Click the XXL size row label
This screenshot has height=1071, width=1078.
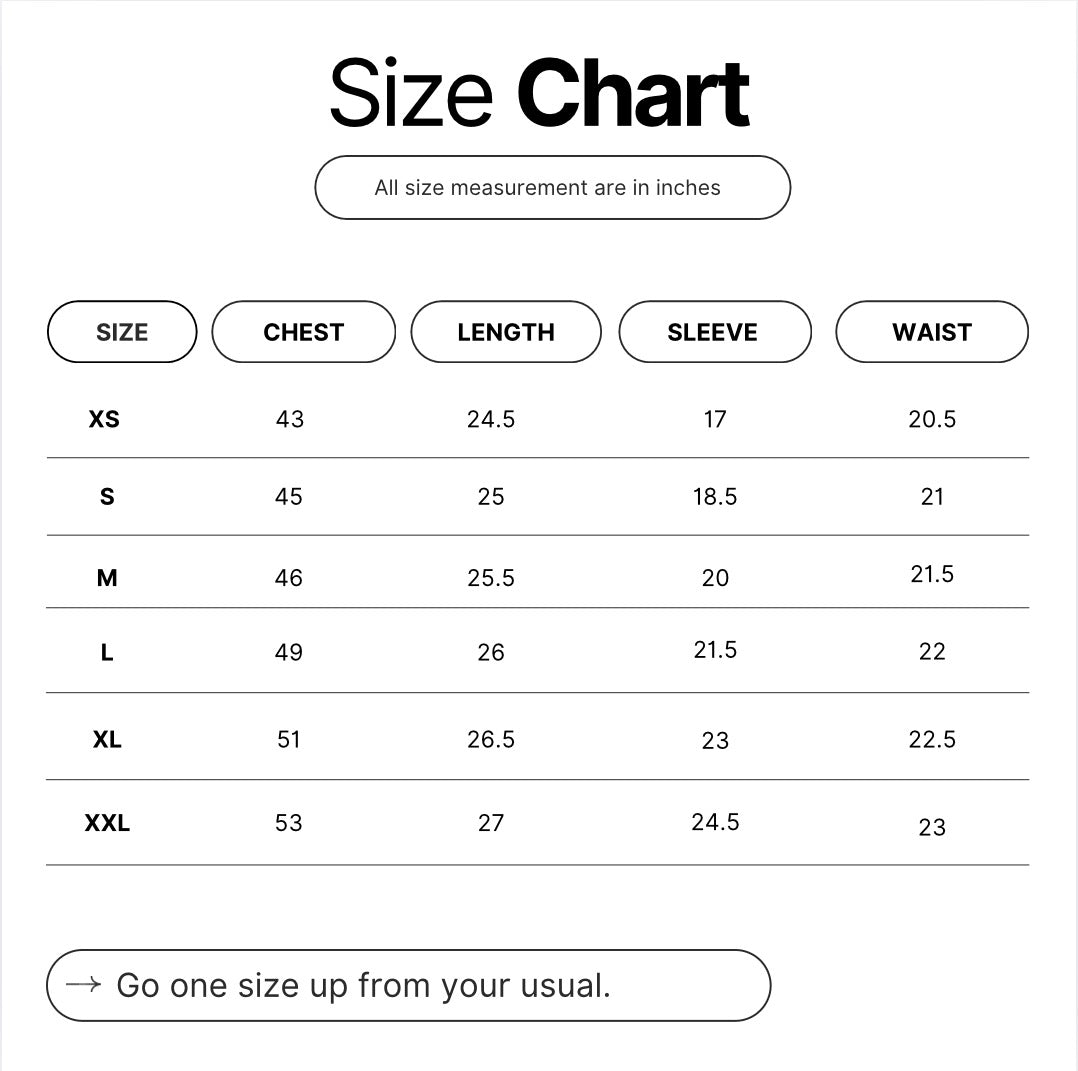click(107, 823)
